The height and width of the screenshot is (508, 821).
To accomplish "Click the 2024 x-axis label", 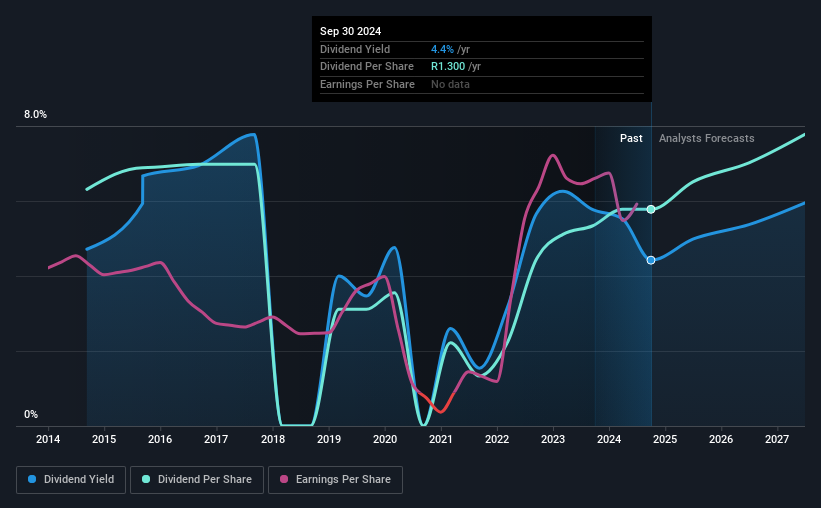I will click(609, 439).
